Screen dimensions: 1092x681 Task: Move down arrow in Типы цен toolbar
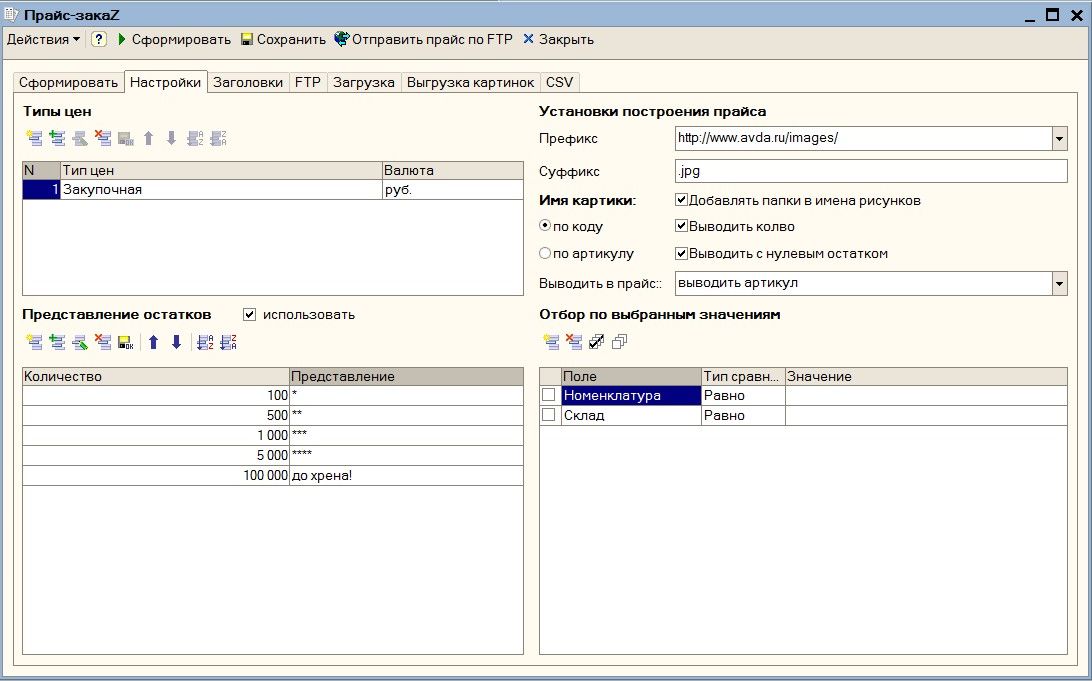coord(171,139)
